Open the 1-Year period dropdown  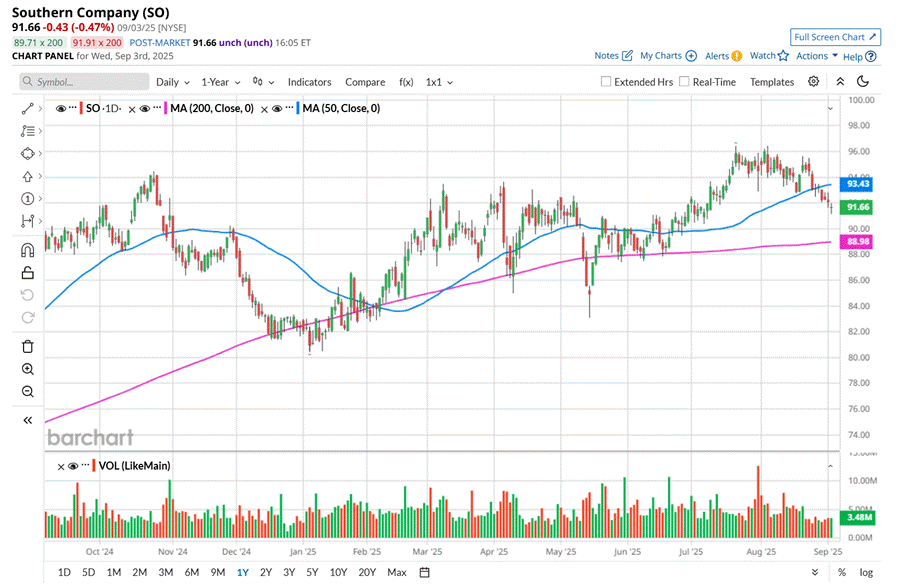click(221, 82)
